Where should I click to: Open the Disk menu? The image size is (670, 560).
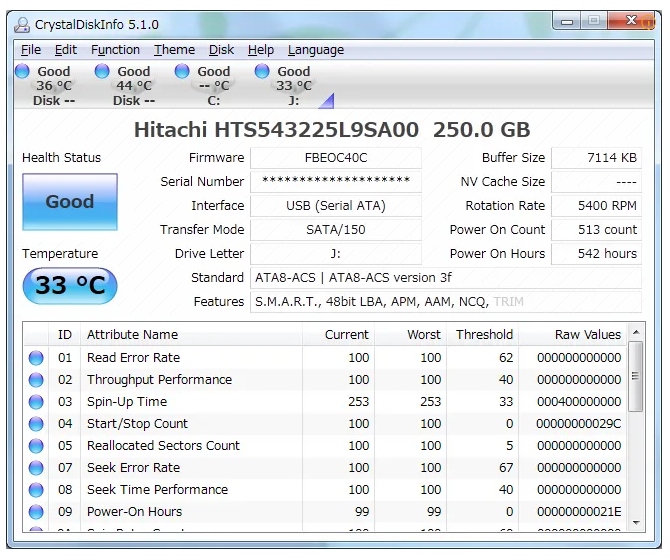(221, 50)
